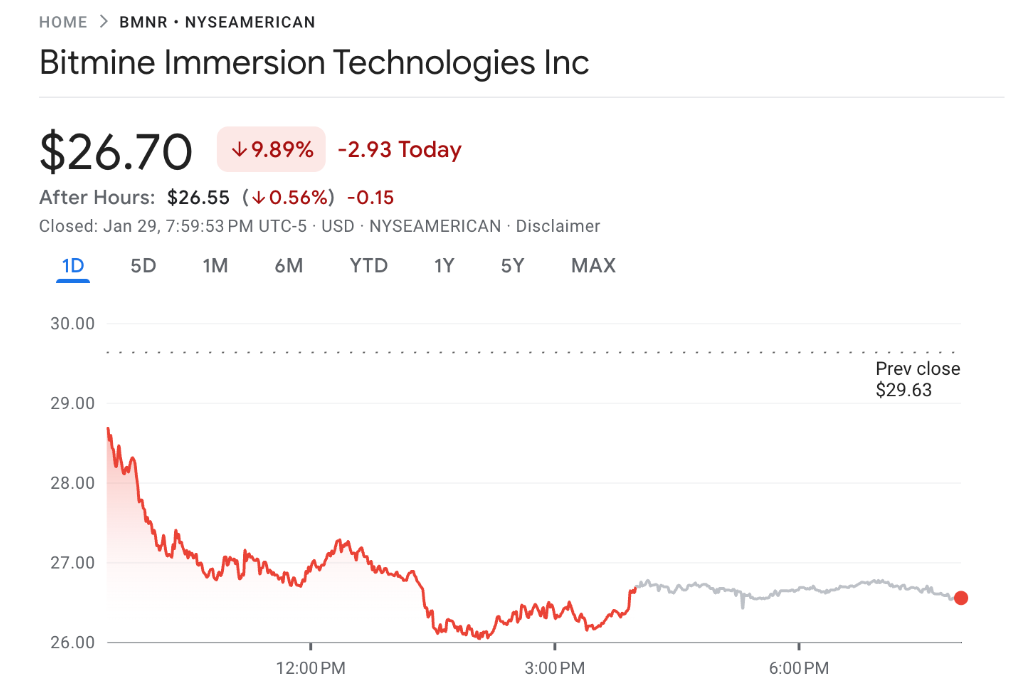The height and width of the screenshot is (693, 1014).
Task: Select the YTD range tab
Action: [x=369, y=266]
